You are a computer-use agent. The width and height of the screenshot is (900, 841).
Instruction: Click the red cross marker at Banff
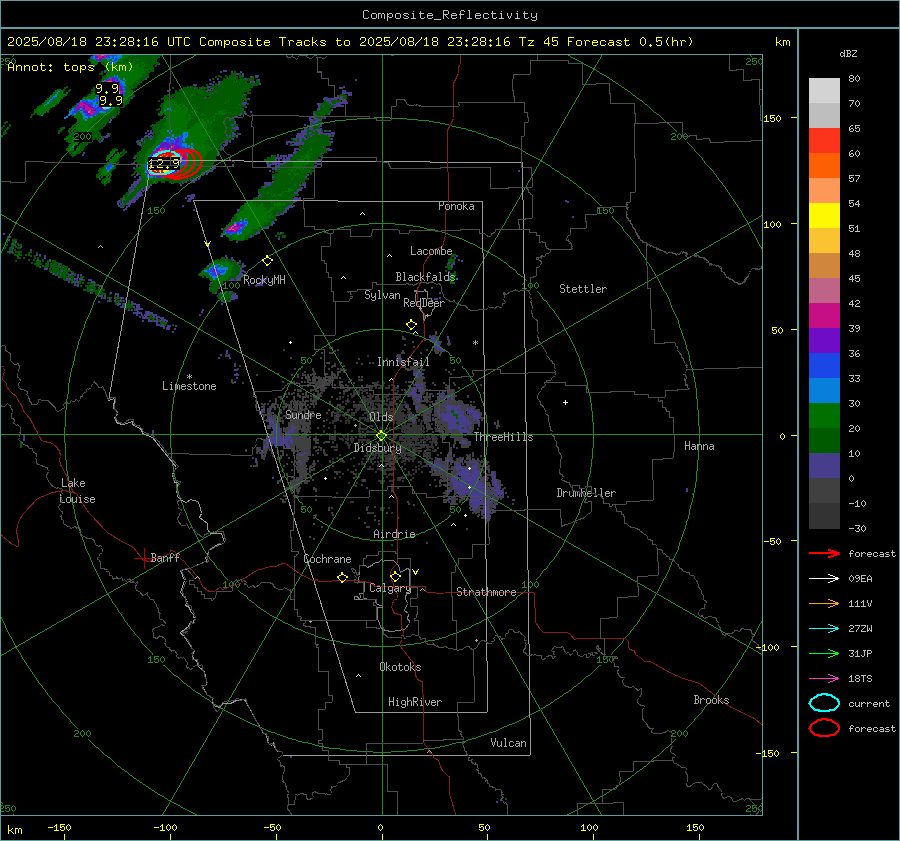pos(142,558)
